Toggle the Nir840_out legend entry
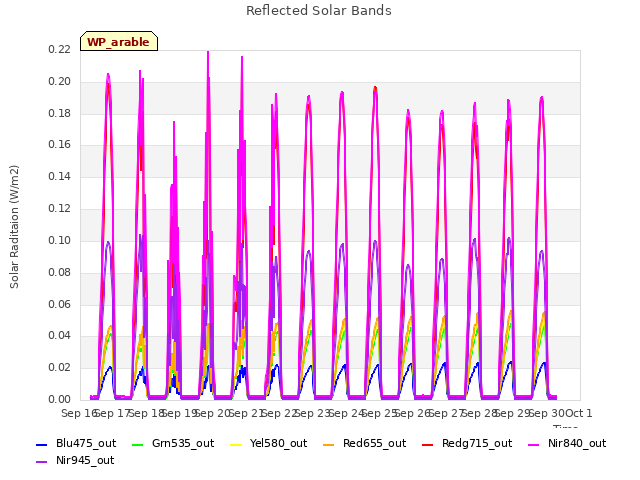The height and width of the screenshot is (480, 640). point(567,444)
